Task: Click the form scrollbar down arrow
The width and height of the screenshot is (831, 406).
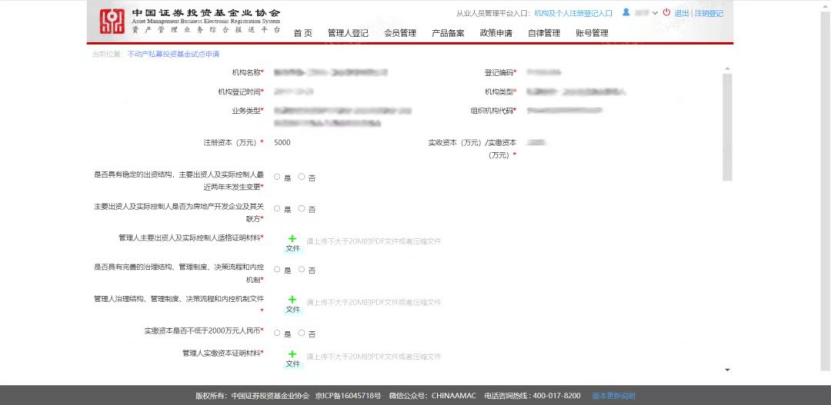Action: point(727,369)
